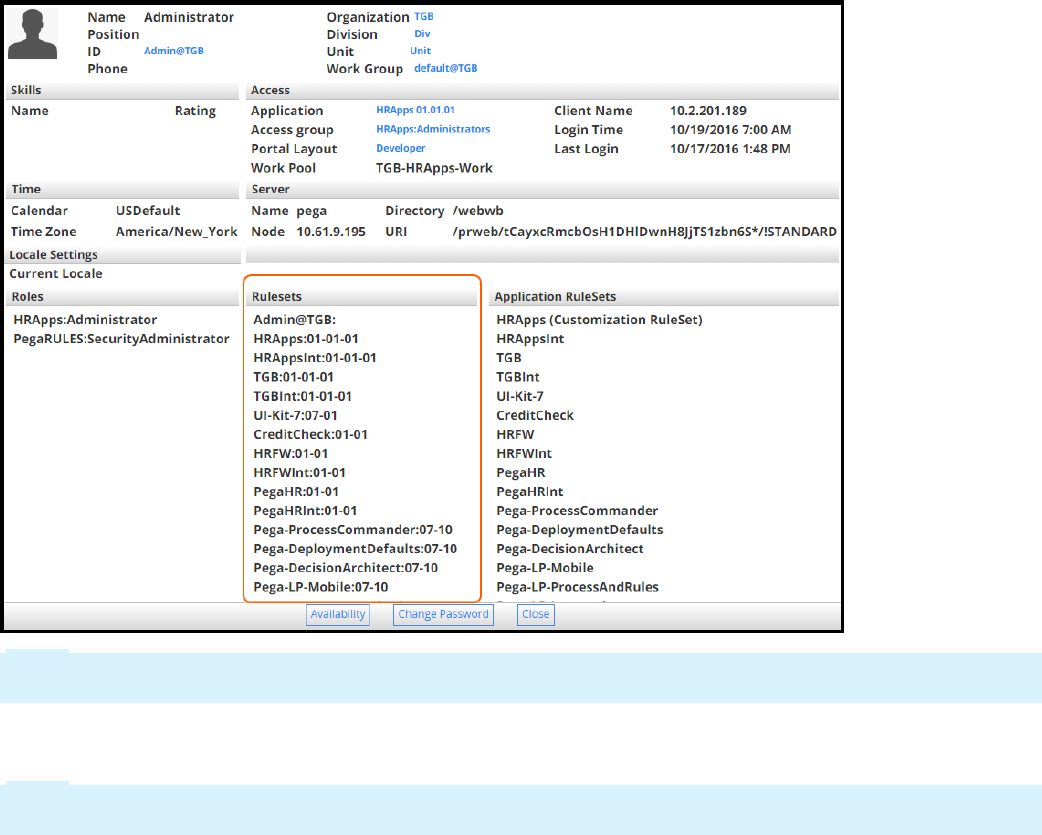Viewport: 1042px width, 835px height.
Task: Select HRApps (Customization RuleSet) entry
Action: 599,320
